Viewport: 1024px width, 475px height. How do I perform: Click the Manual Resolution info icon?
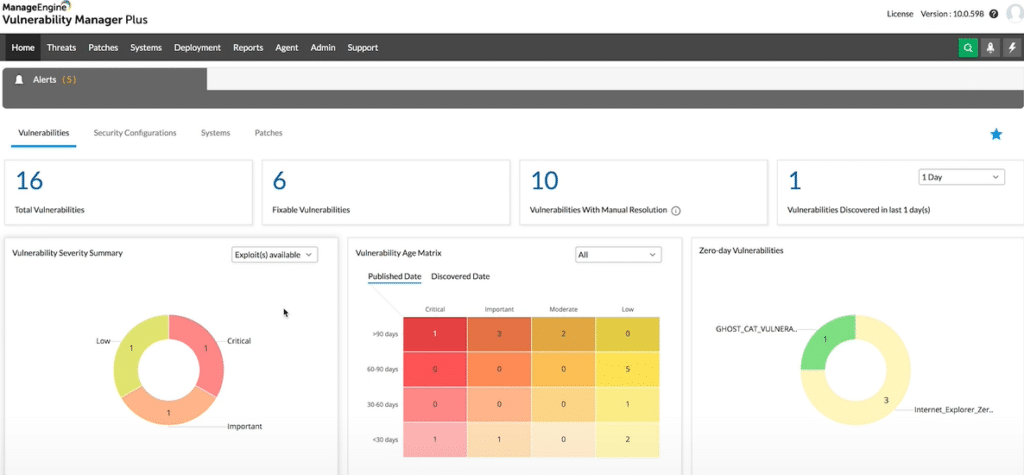676,211
